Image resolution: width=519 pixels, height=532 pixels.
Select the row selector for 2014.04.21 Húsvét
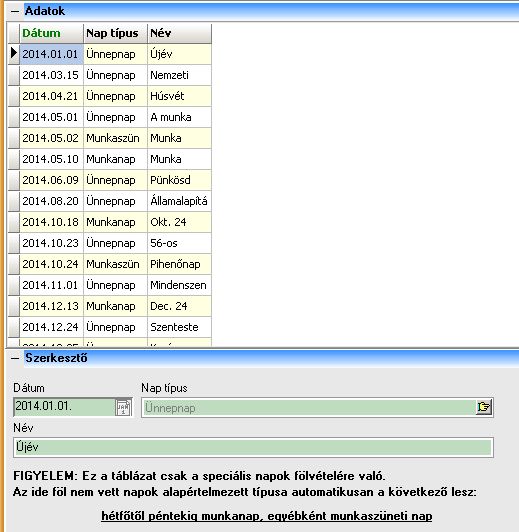14,96
